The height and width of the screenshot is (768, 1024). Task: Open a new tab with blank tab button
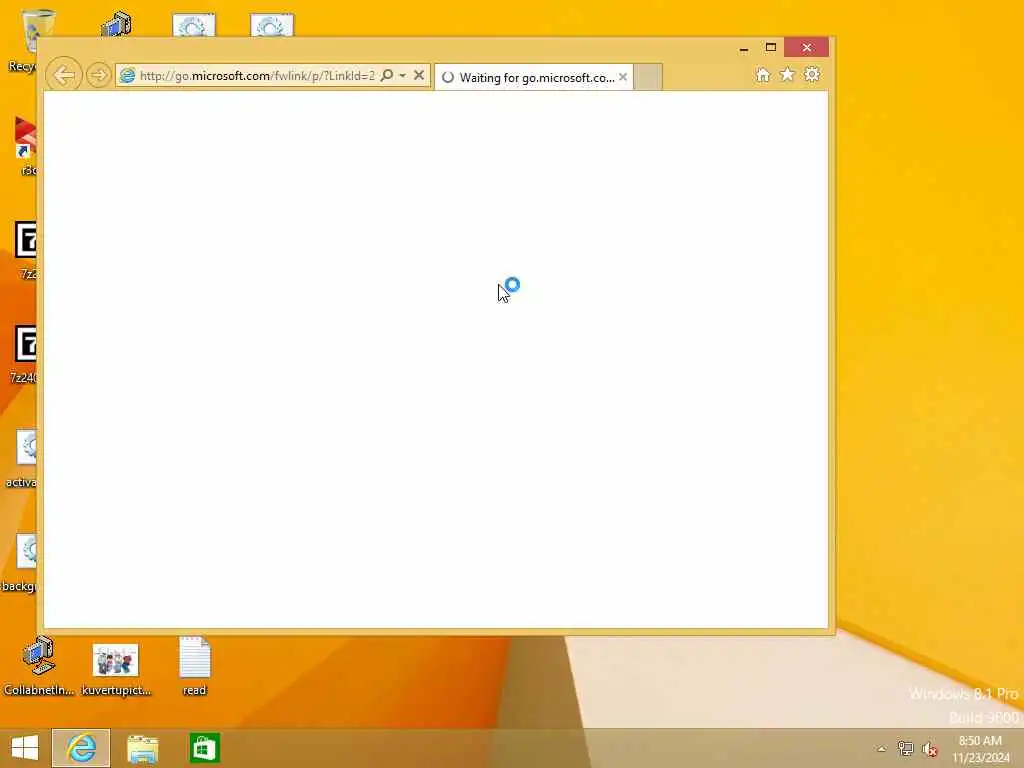coord(648,77)
